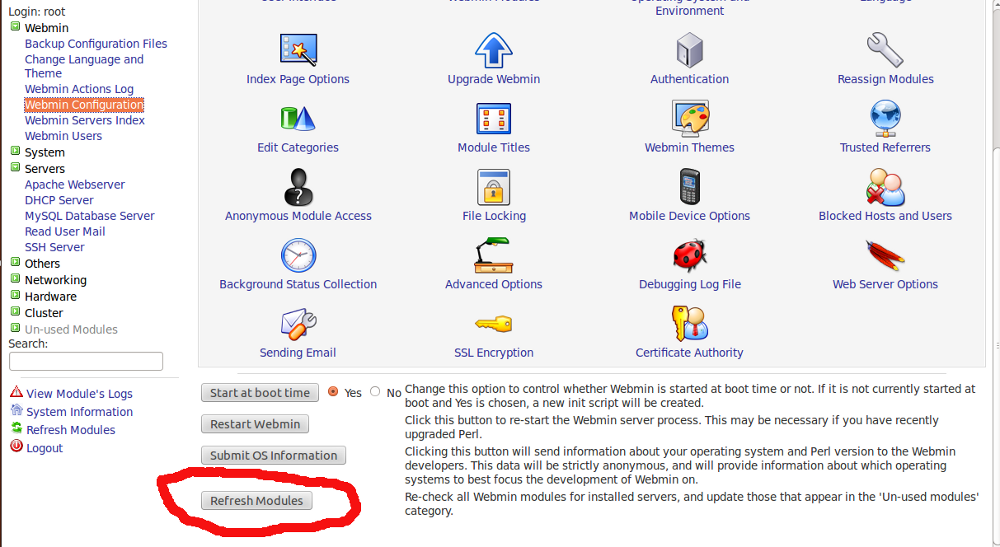Expand the Un-used Modules category
Screen dimensions: 1000x547
[x=15, y=328]
